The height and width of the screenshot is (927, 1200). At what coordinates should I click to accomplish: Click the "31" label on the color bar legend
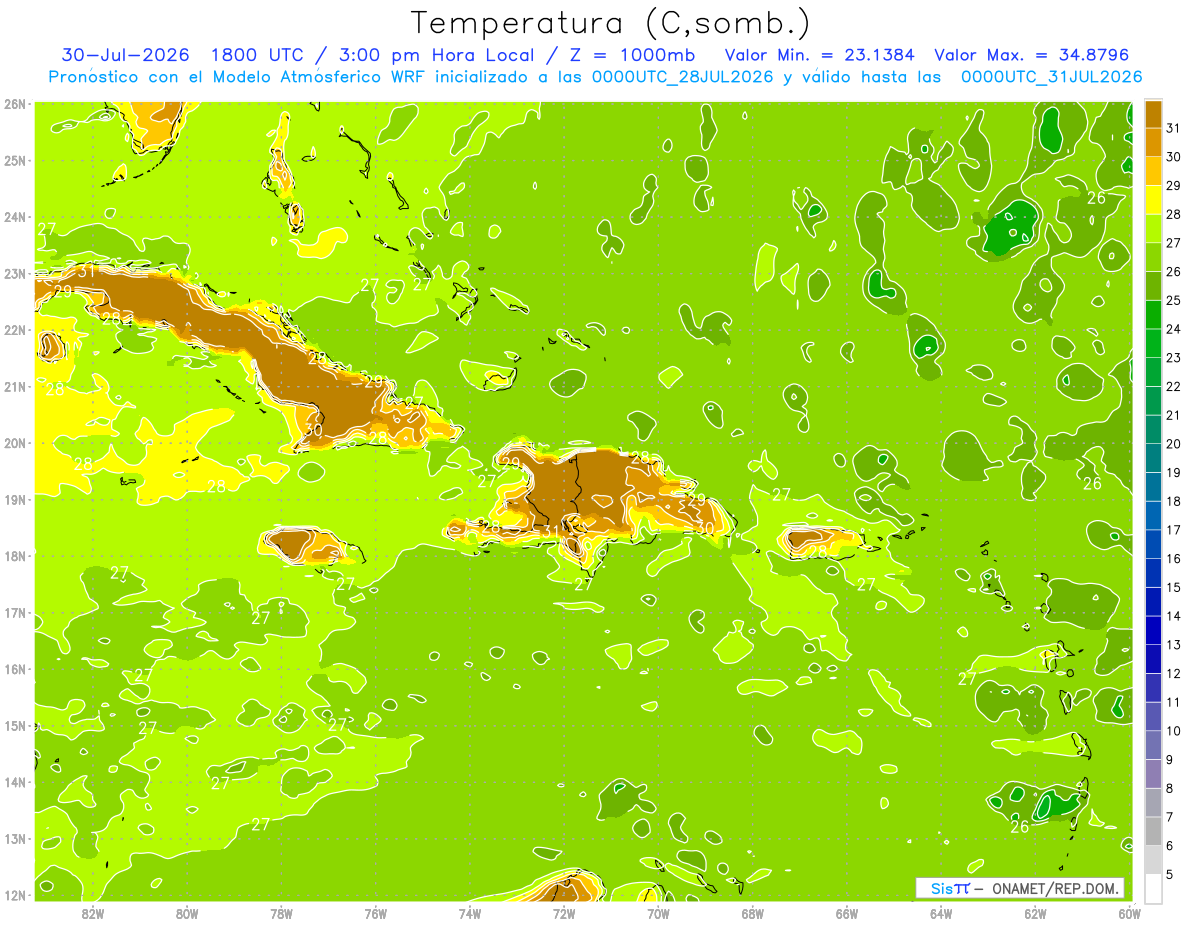click(1174, 128)
